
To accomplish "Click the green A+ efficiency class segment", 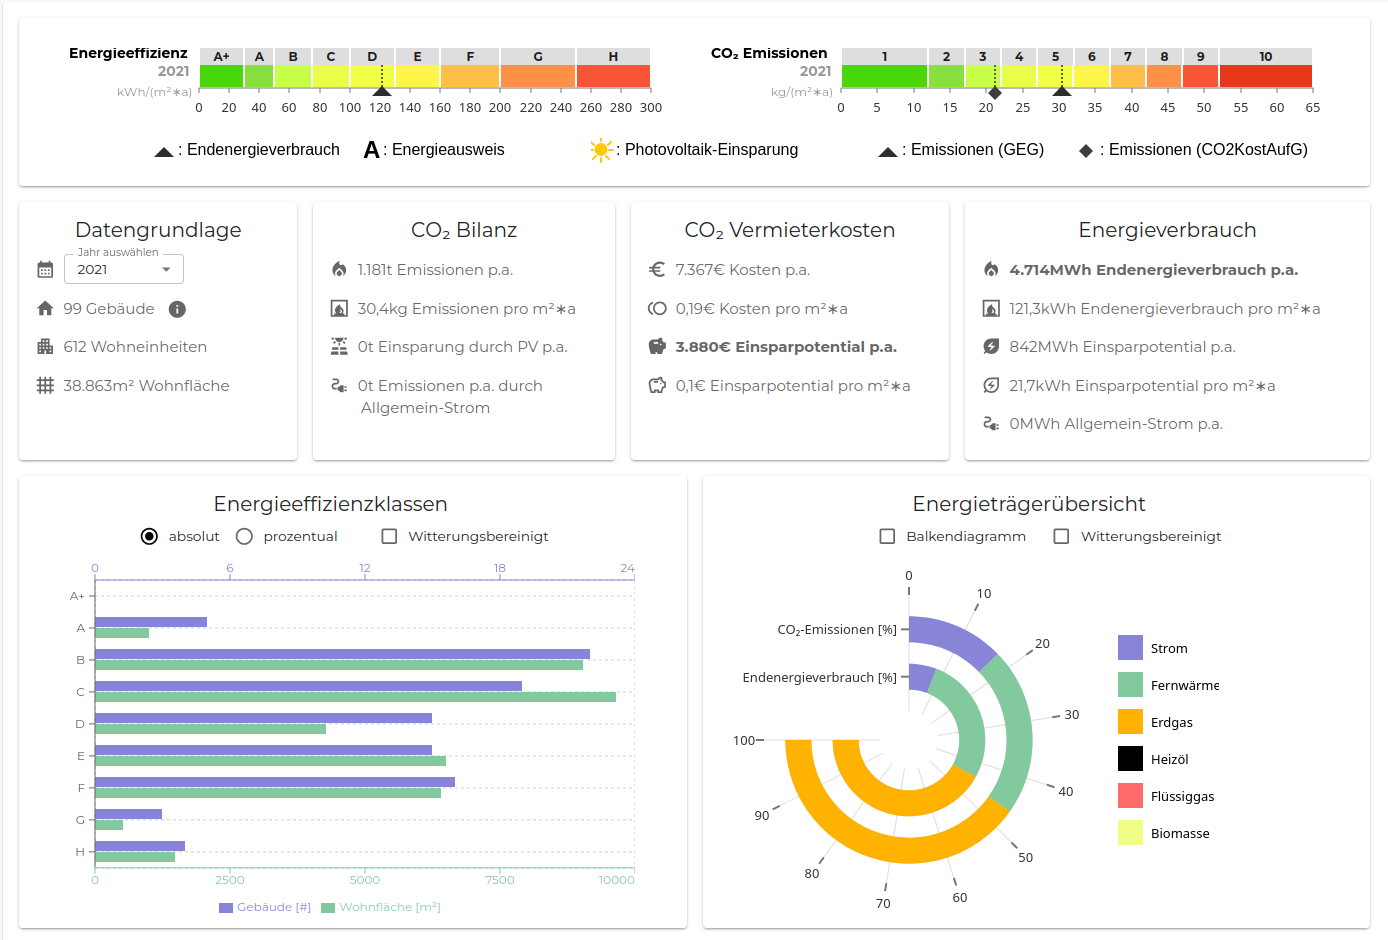I will 221,76.
